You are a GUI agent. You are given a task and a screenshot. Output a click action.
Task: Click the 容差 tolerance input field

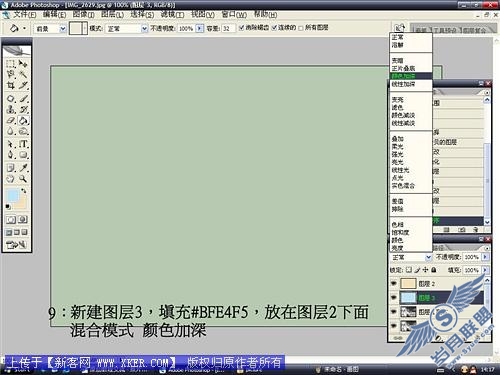(x=227, y=29)
